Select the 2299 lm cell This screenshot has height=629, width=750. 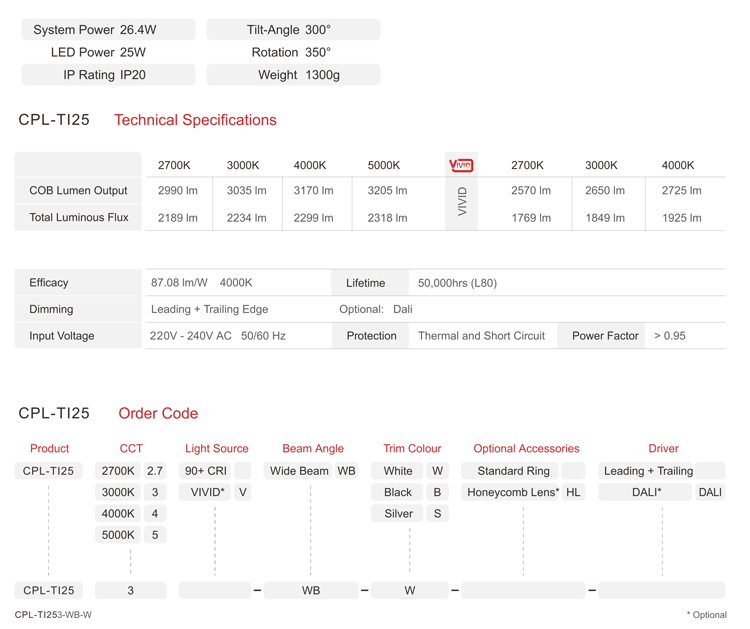(x=313, y=218)
